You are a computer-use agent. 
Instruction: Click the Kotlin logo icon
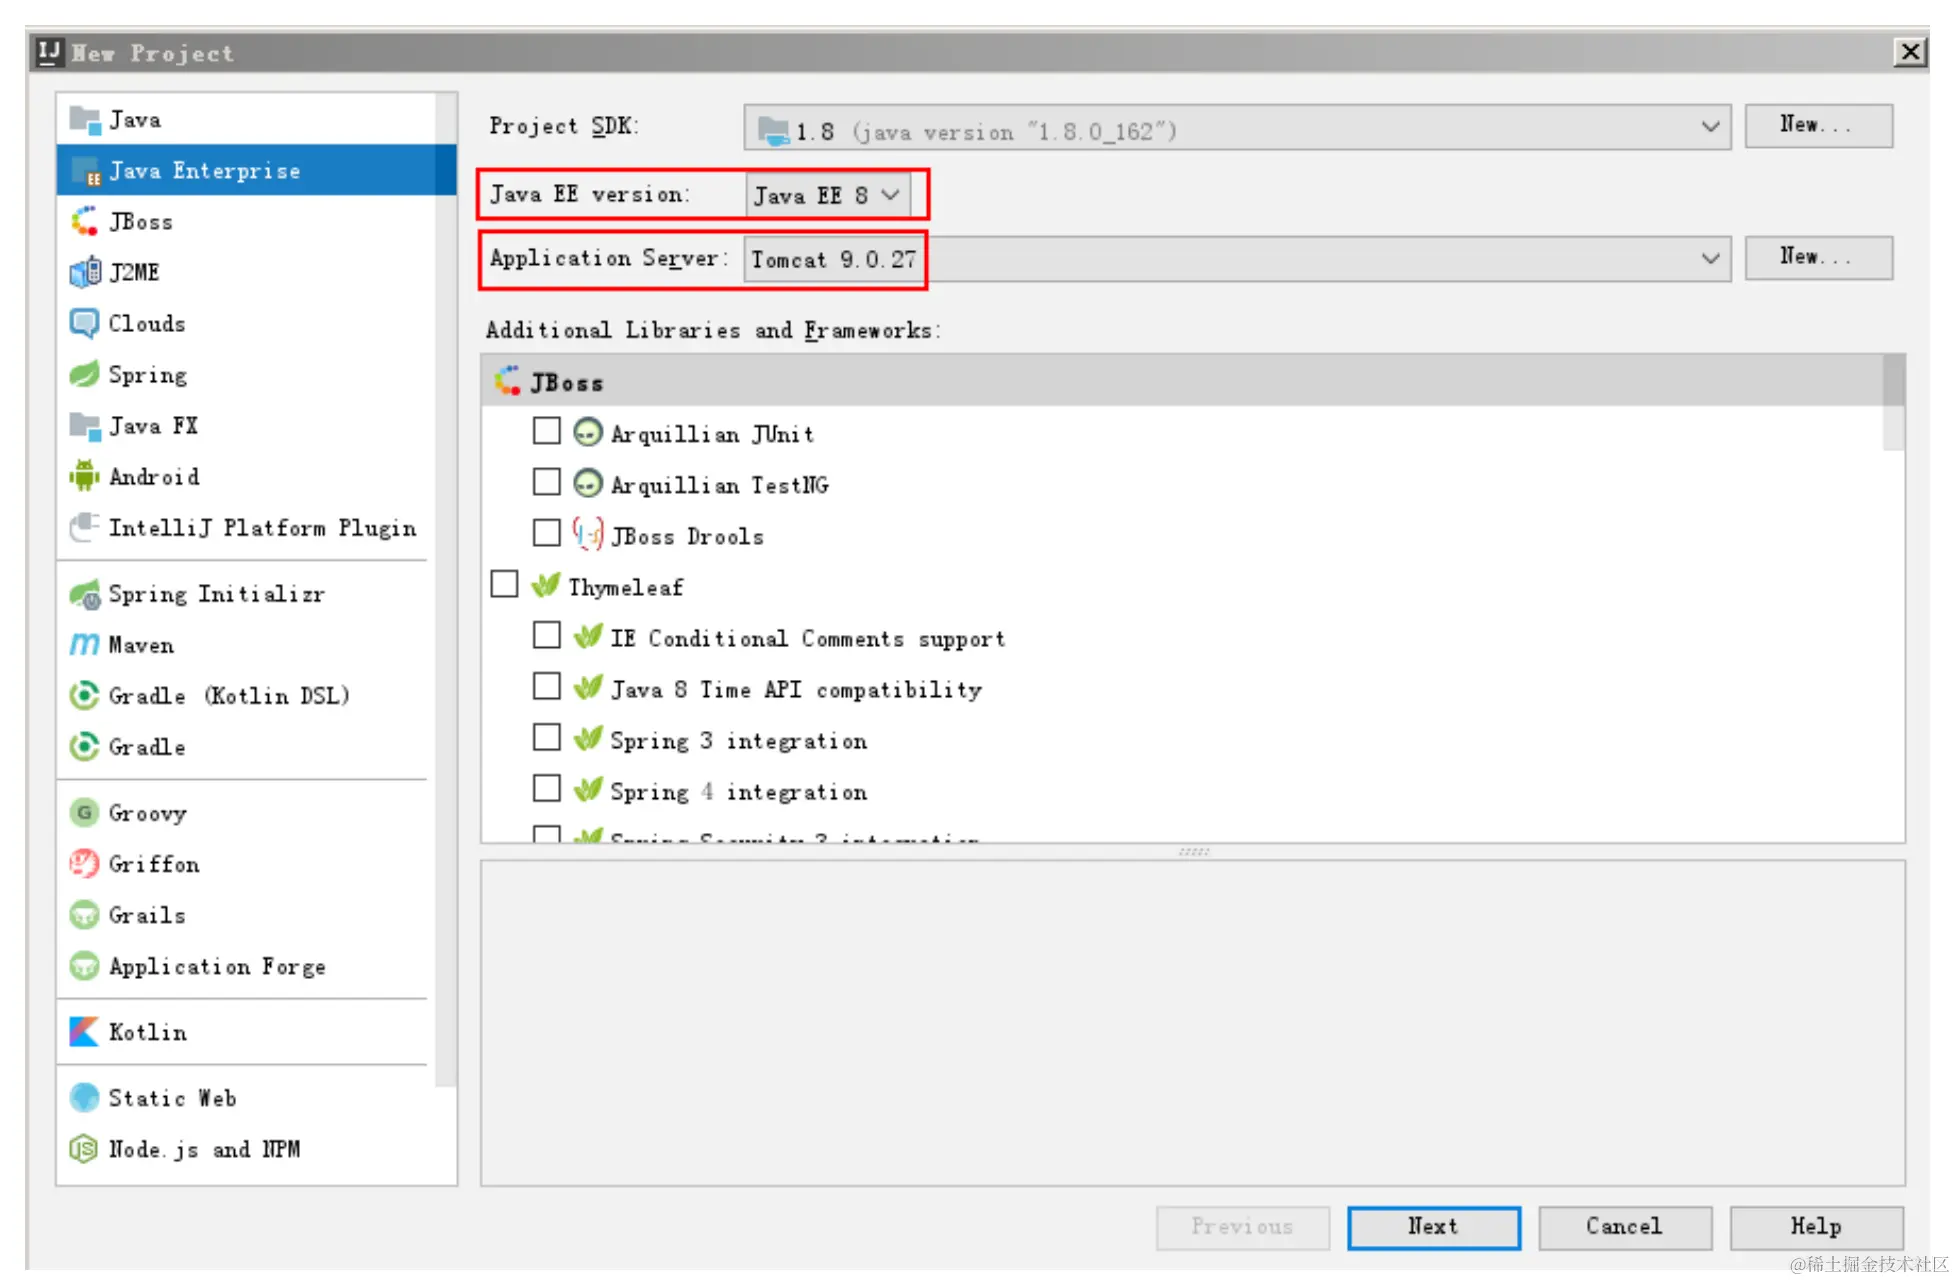[x=84, y=1032]
